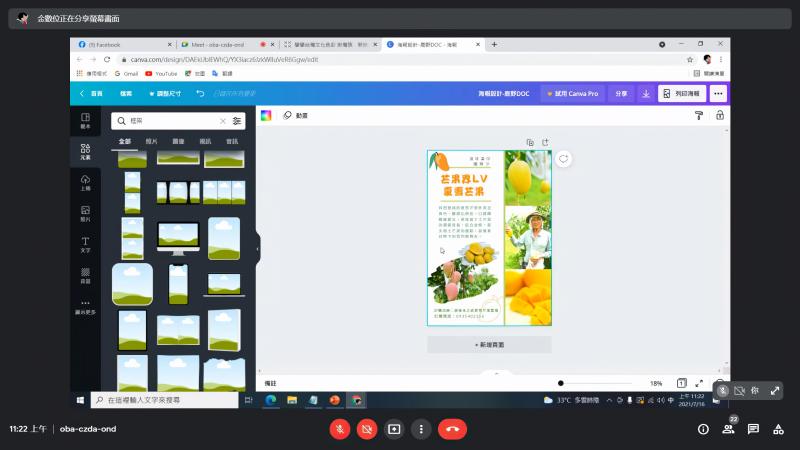Choose the smartphone frame thumbnail
This screenshot has width=800, height=450.
tap(178, 284)
